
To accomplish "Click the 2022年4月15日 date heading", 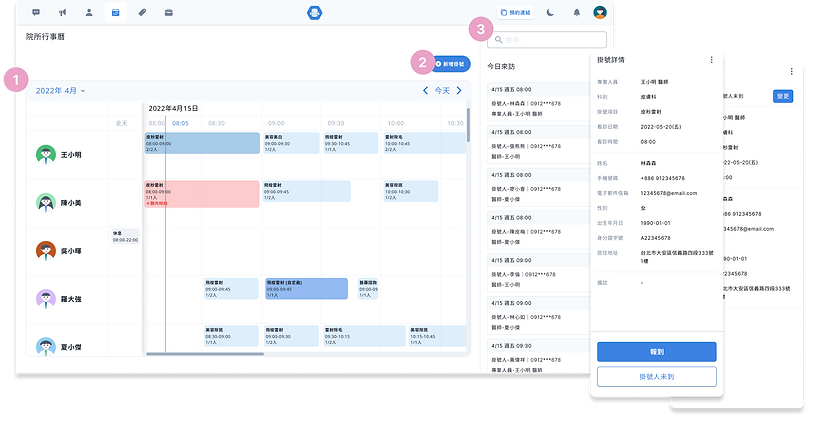I will (x=173, y=109).
